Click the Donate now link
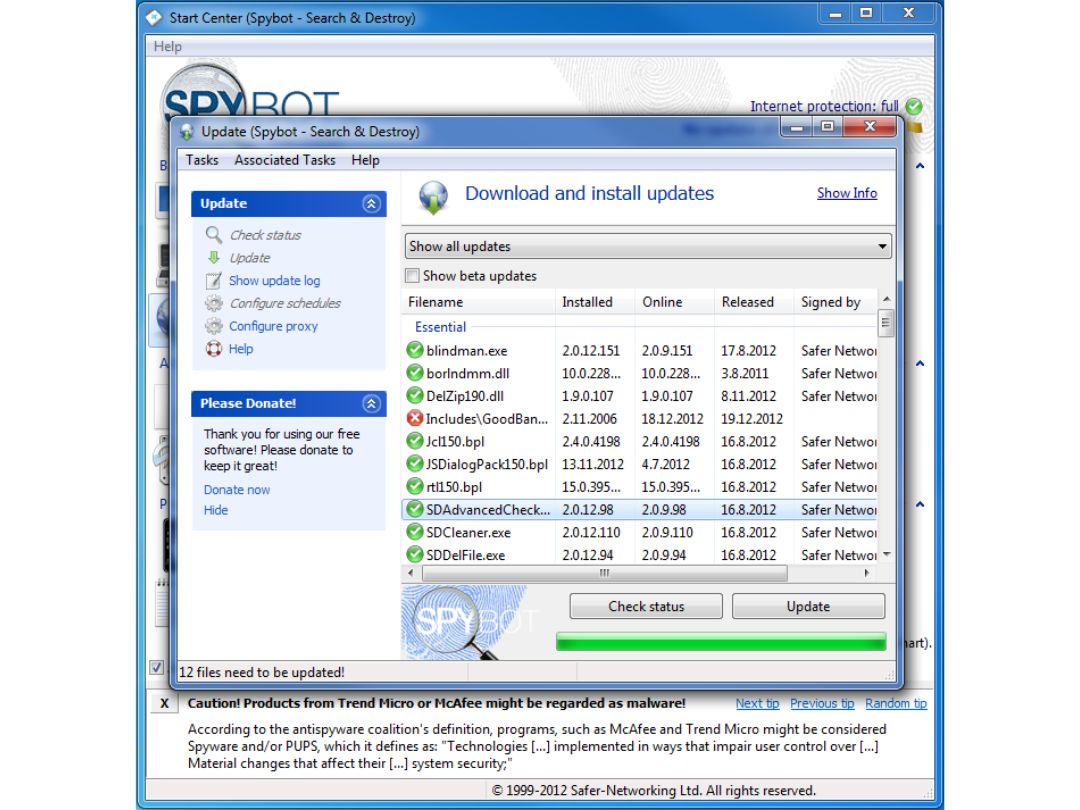 [x=237, y=490]
